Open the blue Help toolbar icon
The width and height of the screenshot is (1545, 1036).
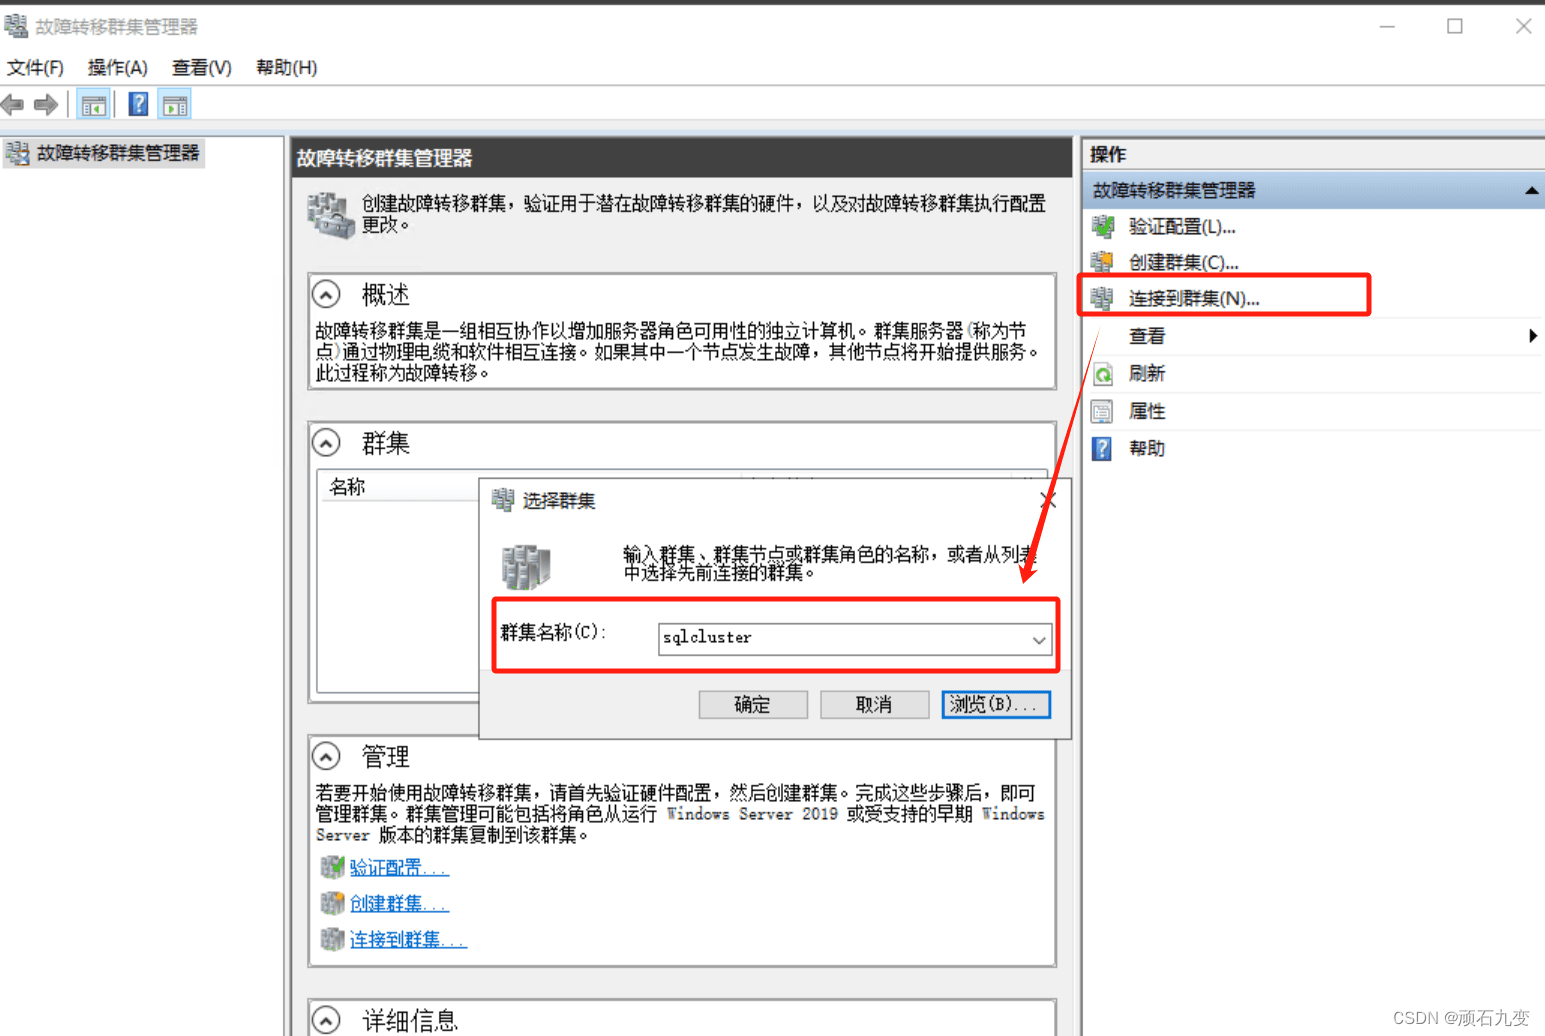pyautogui.click(x=138, y=104)
